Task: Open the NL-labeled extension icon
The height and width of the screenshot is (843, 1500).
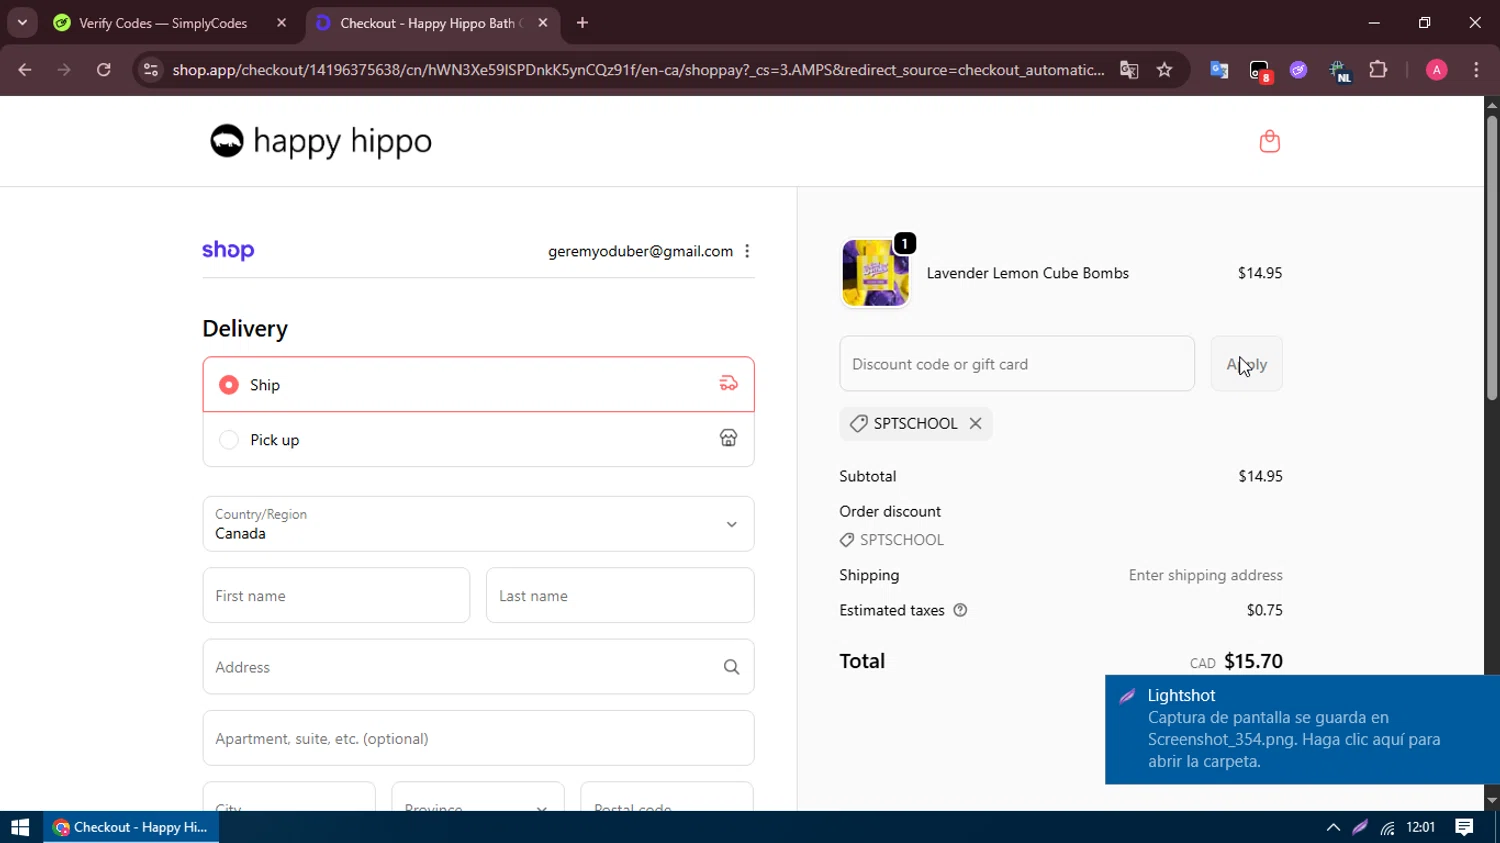Action: pyautogui.click(x=1339, y=71)
